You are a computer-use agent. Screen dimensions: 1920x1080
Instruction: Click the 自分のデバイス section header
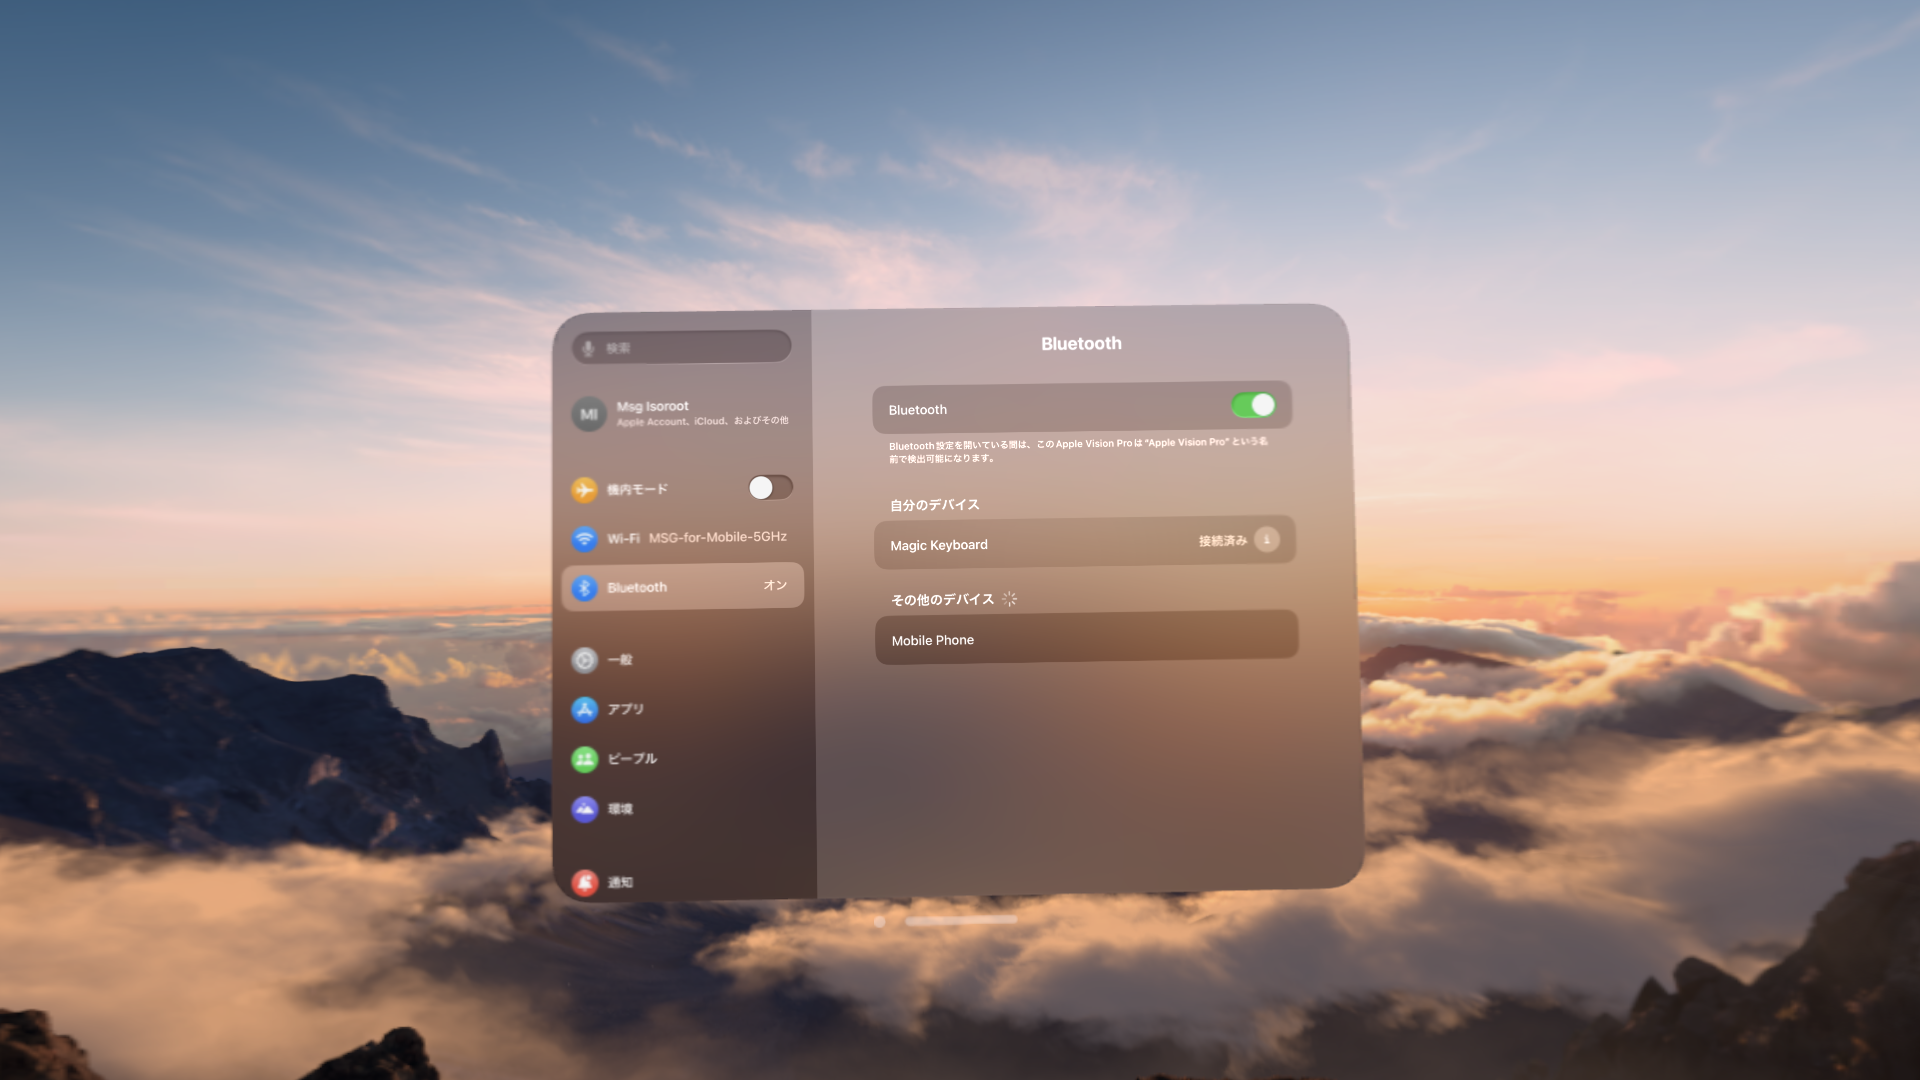pyautogui.click(x=935, y=505)
